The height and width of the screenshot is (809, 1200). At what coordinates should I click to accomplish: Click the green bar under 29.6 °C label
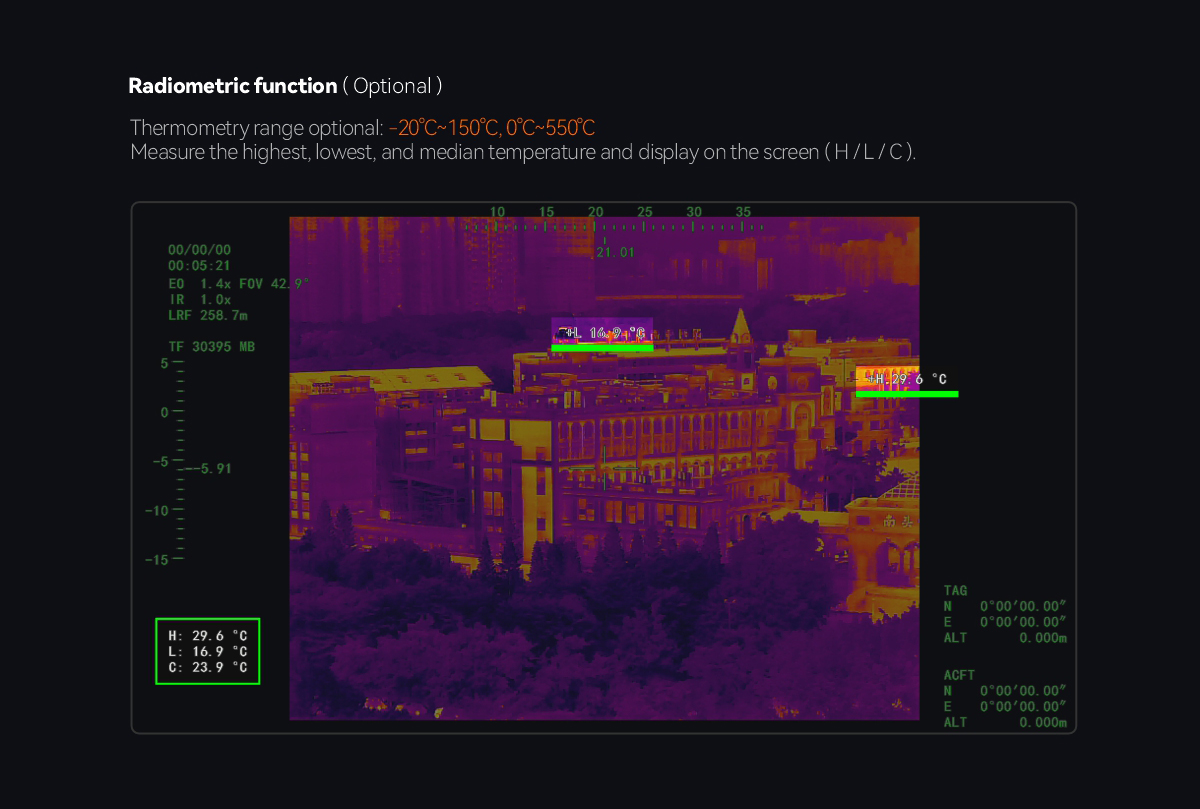click(x=906, y=394)
